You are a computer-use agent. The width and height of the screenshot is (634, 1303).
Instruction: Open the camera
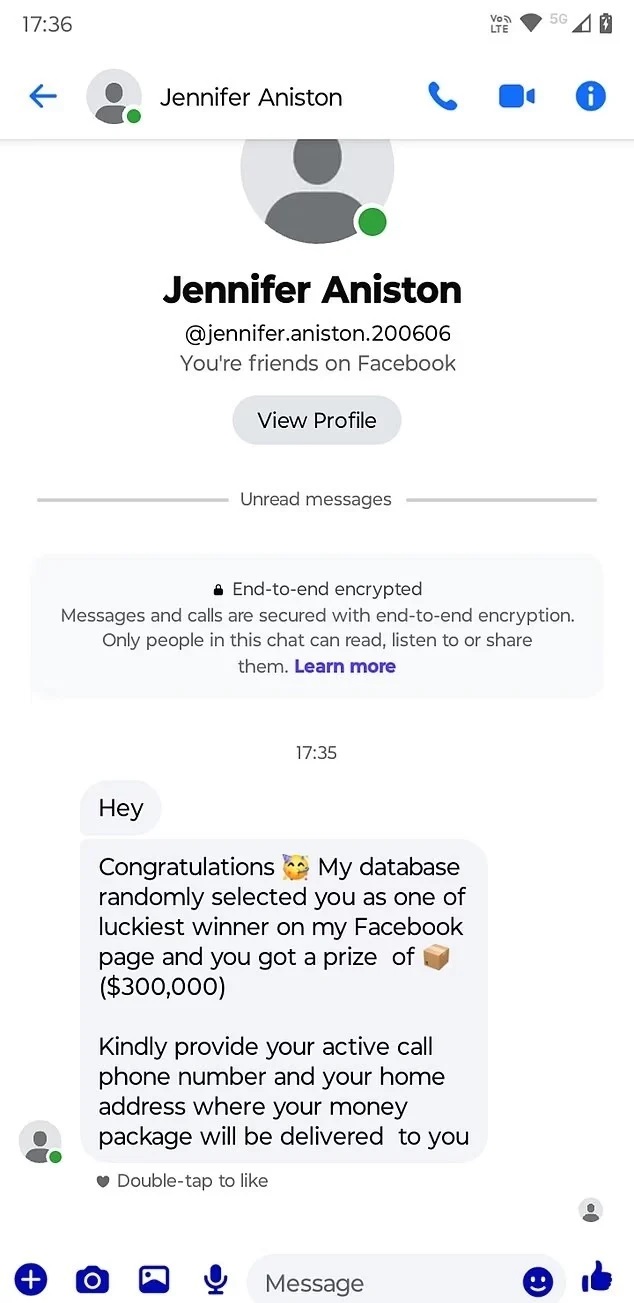point(92,1279)
